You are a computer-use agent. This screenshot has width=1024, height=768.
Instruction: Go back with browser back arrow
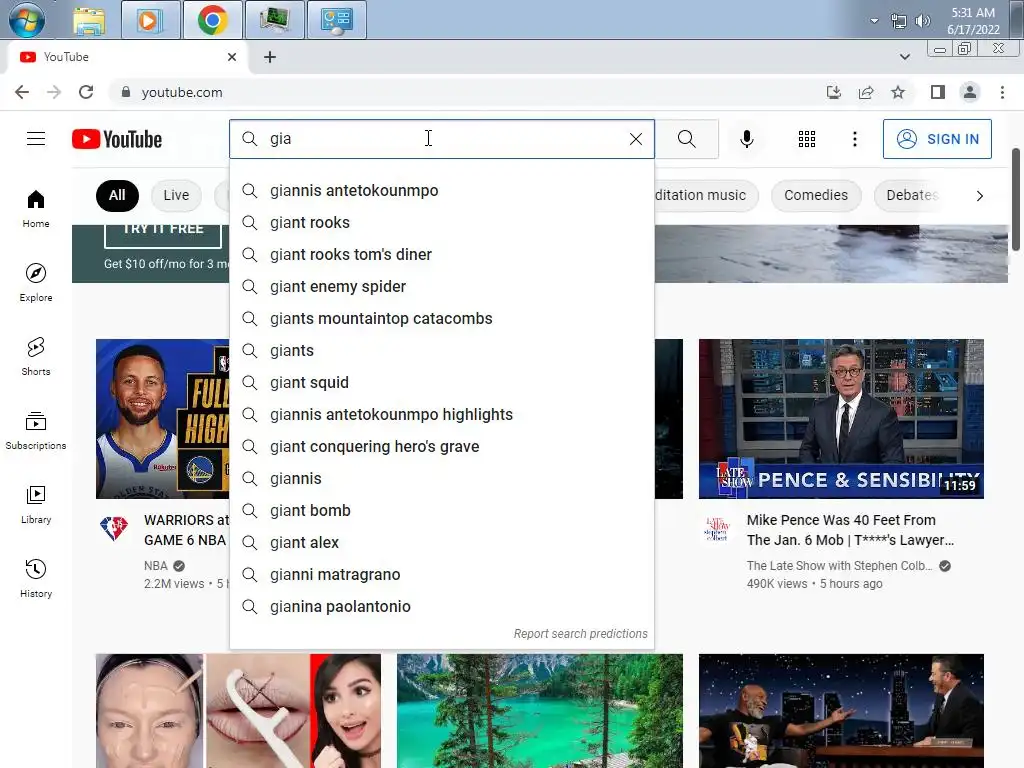coord(22,92)
